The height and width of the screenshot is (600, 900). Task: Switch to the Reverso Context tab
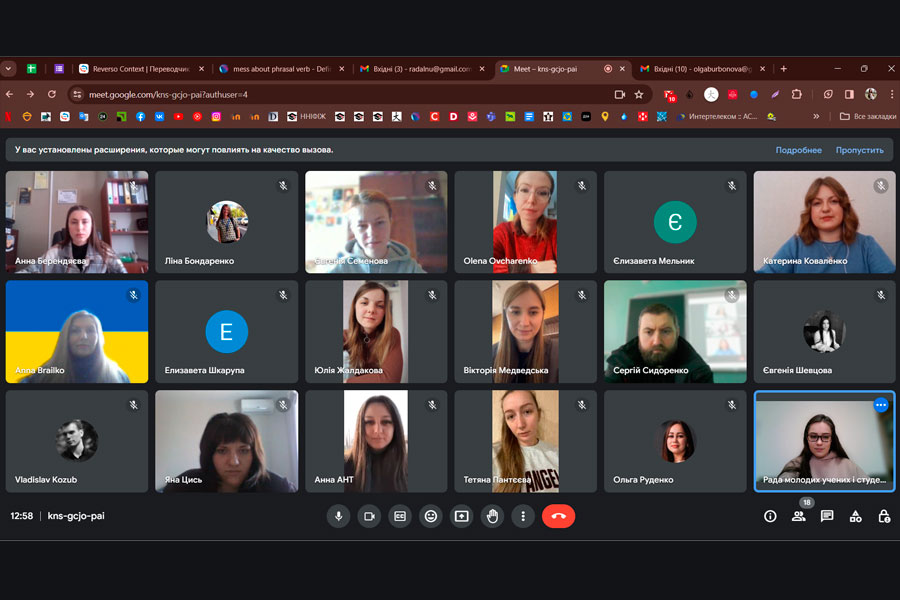click(x=141, y=69)
